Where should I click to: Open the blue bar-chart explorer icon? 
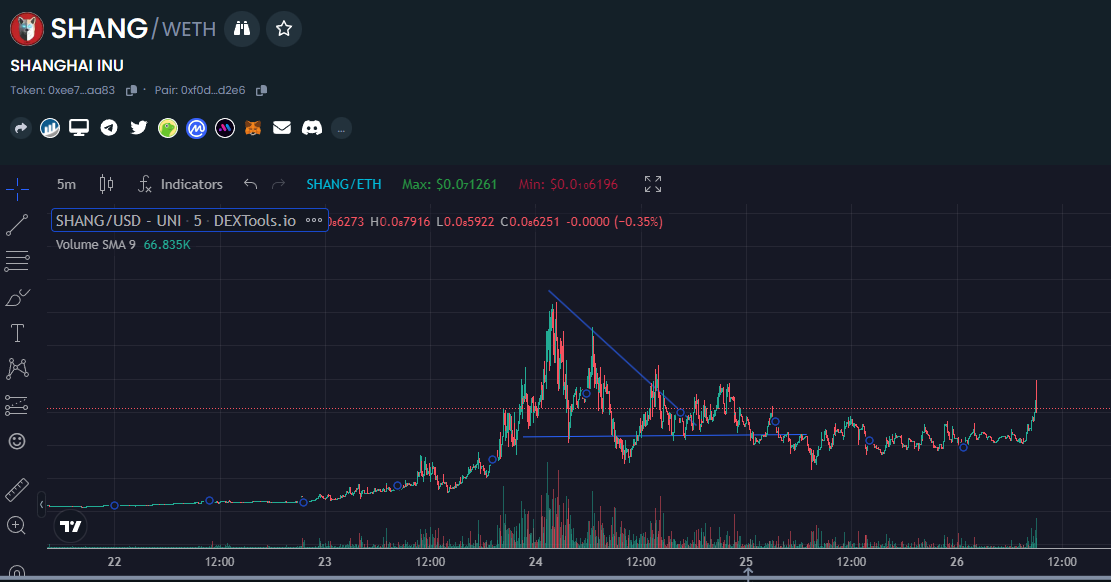(x=50, y=128)
